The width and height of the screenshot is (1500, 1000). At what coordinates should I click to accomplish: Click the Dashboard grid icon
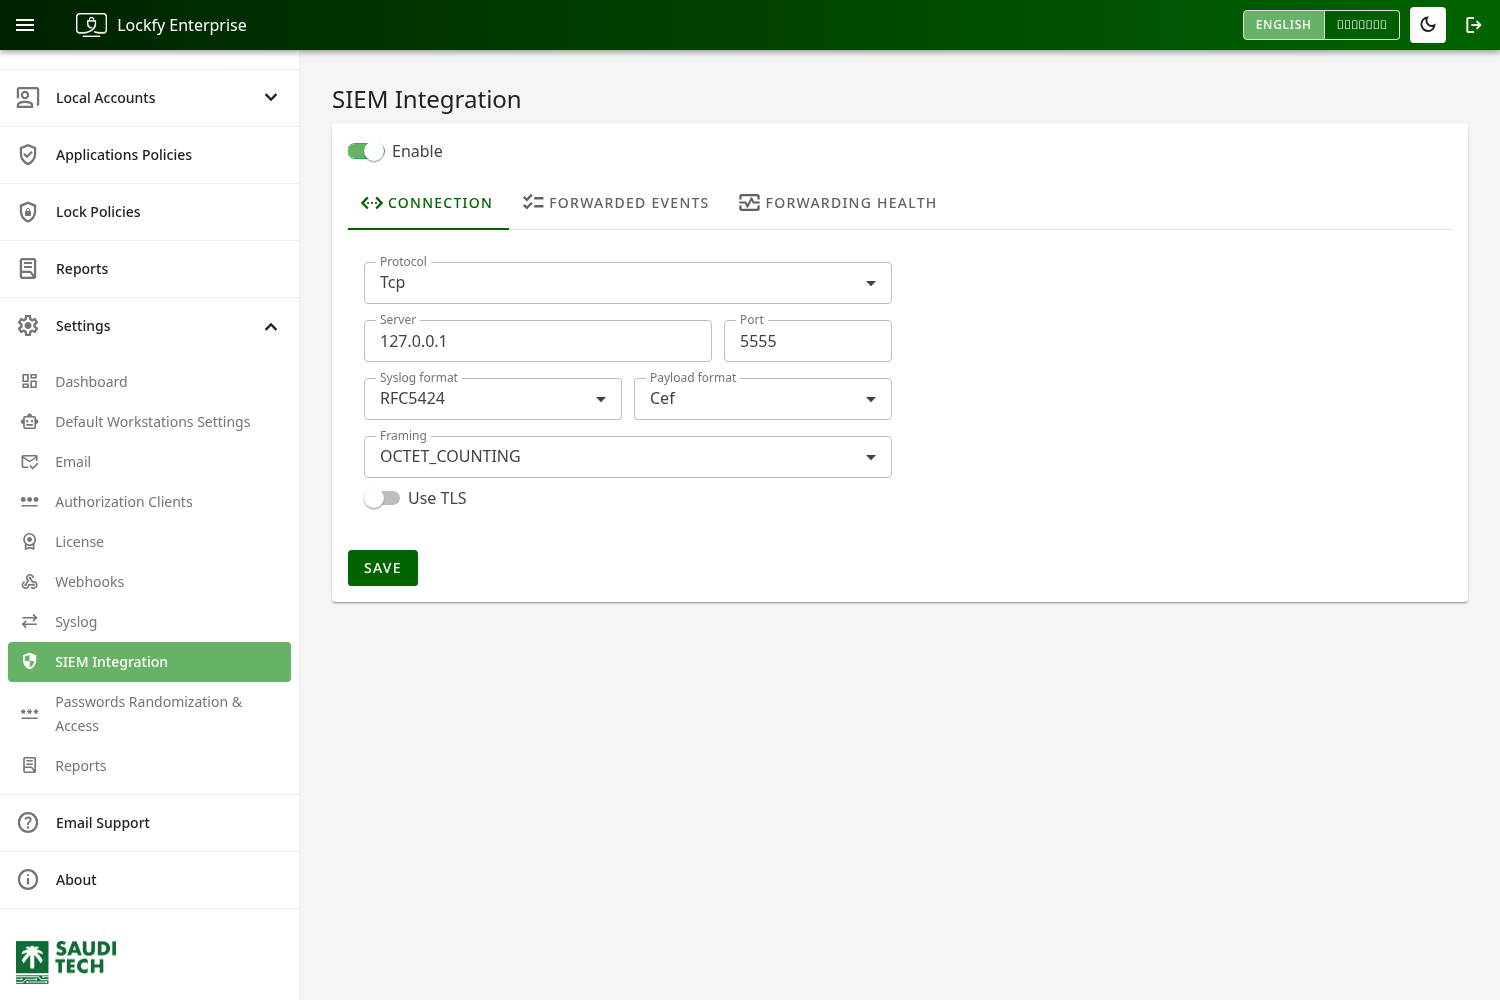[30, 382]
